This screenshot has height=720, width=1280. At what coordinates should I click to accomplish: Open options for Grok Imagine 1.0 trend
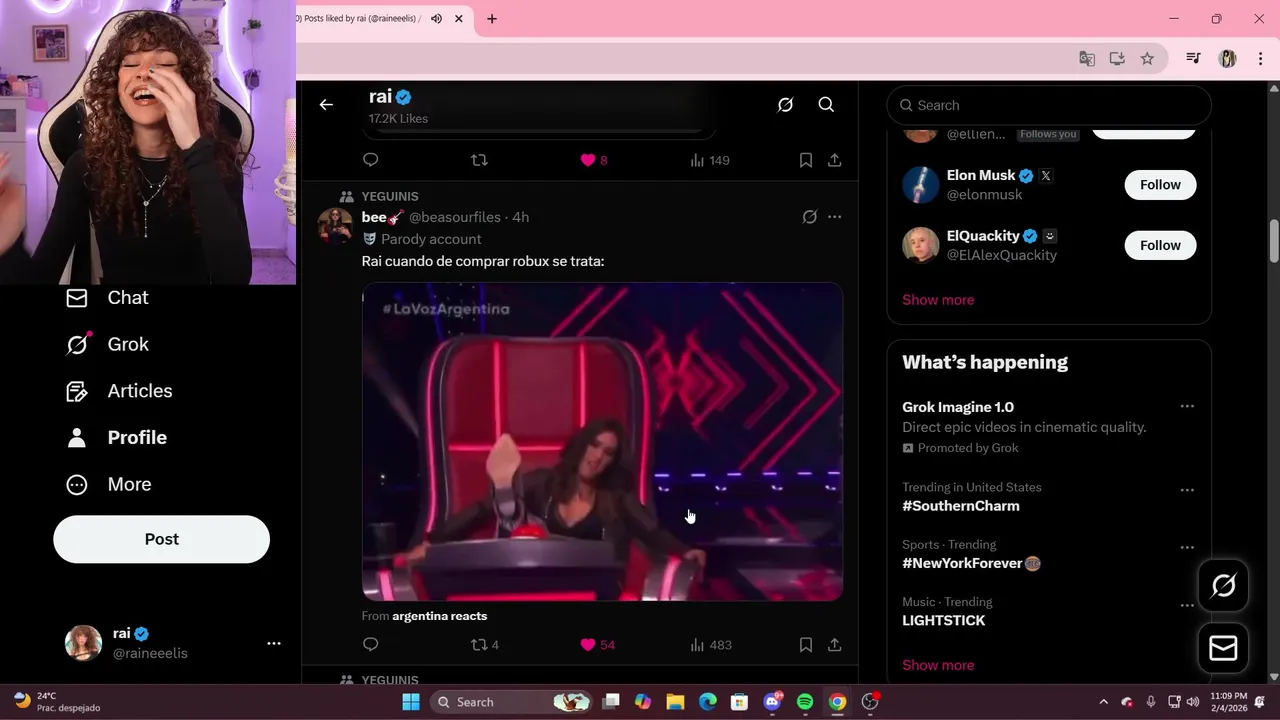point(1187,406)
